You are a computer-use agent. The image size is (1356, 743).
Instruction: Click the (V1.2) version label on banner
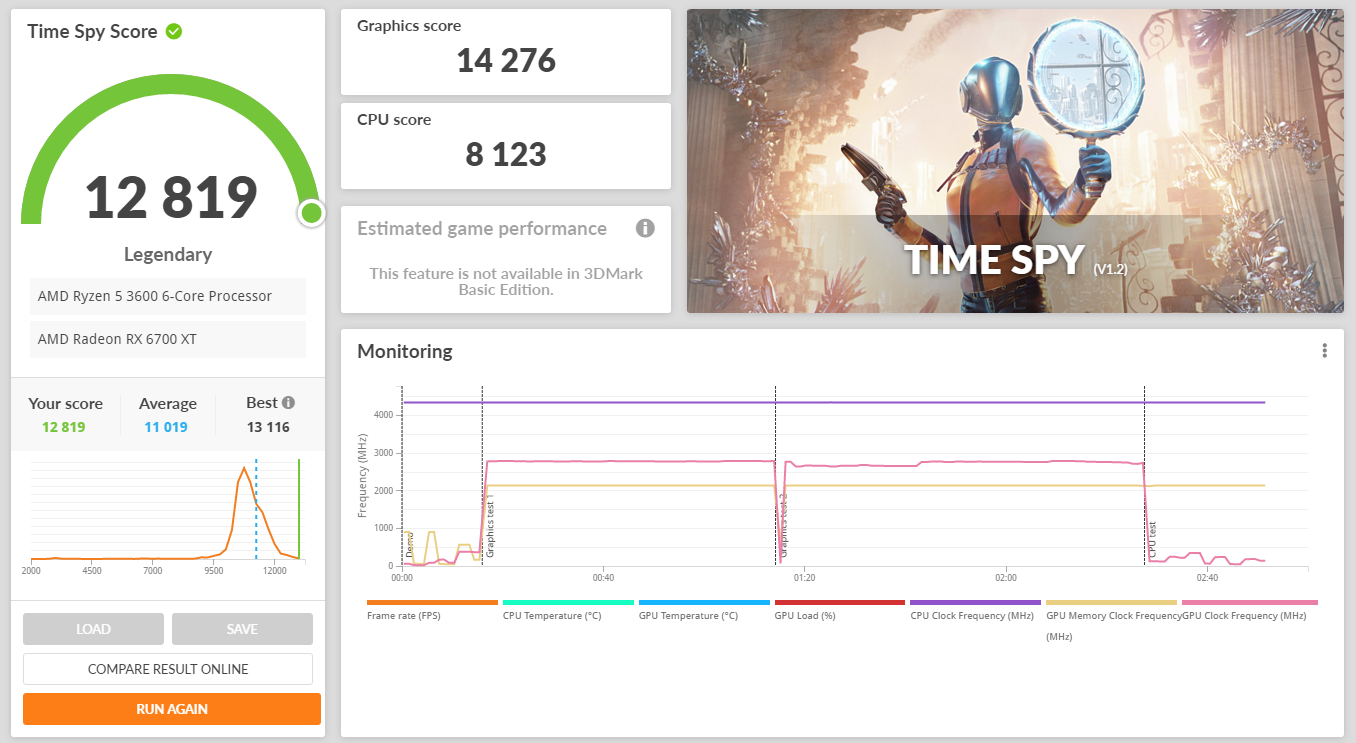(1110, 268)
